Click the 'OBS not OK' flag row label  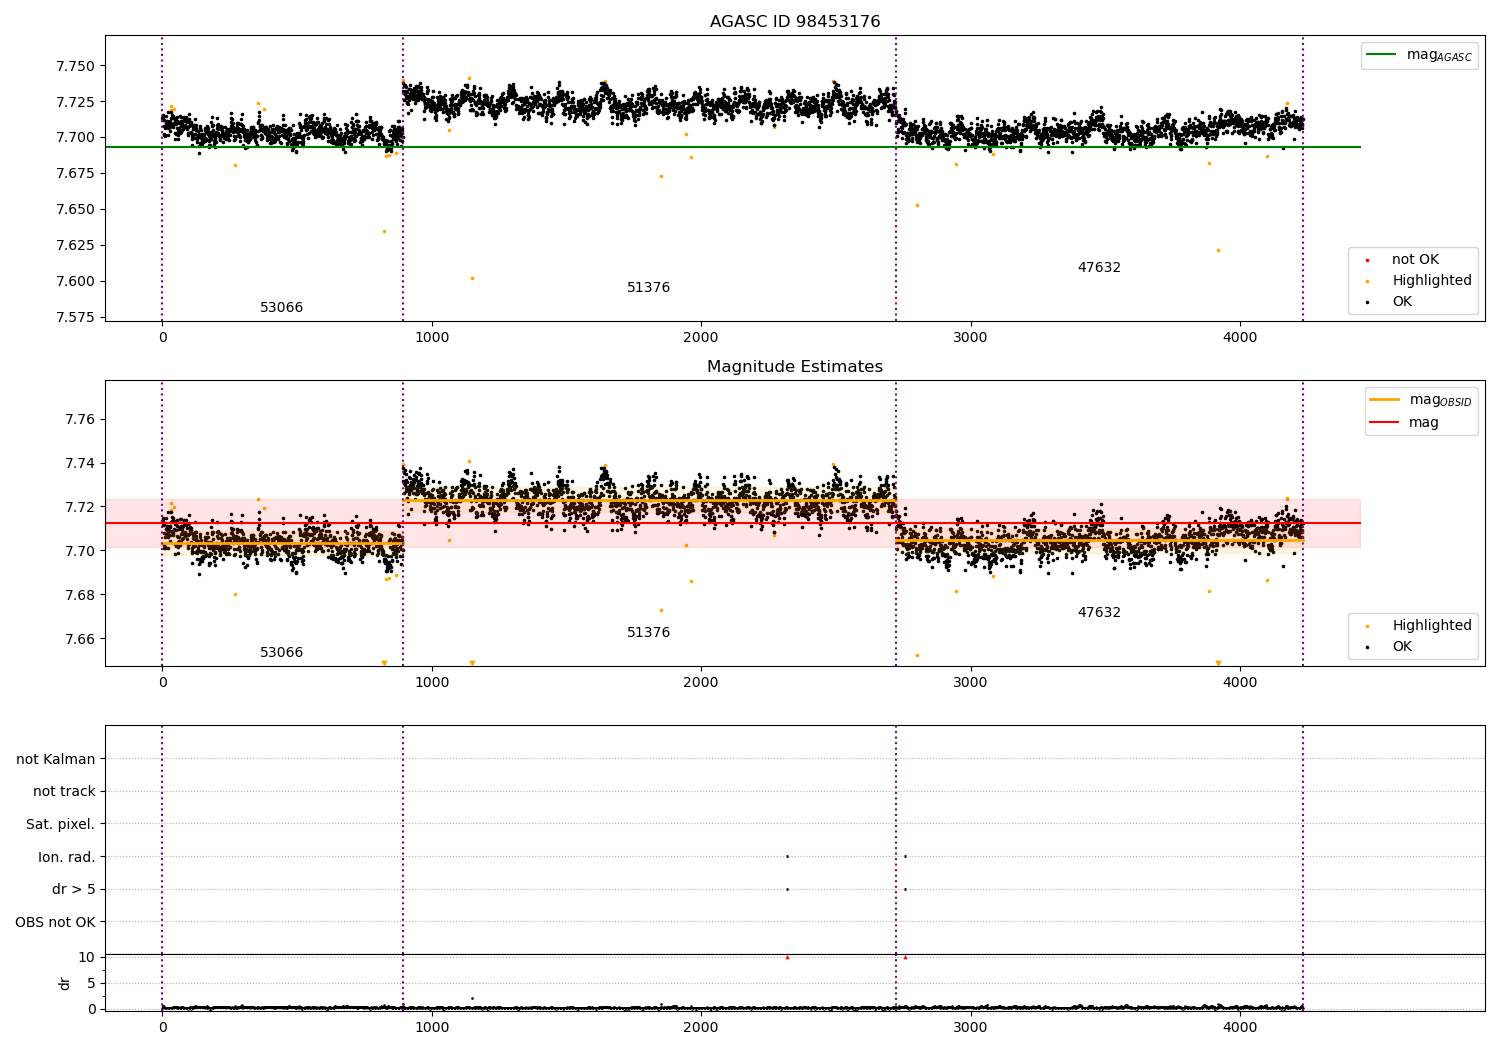point(55,922)
